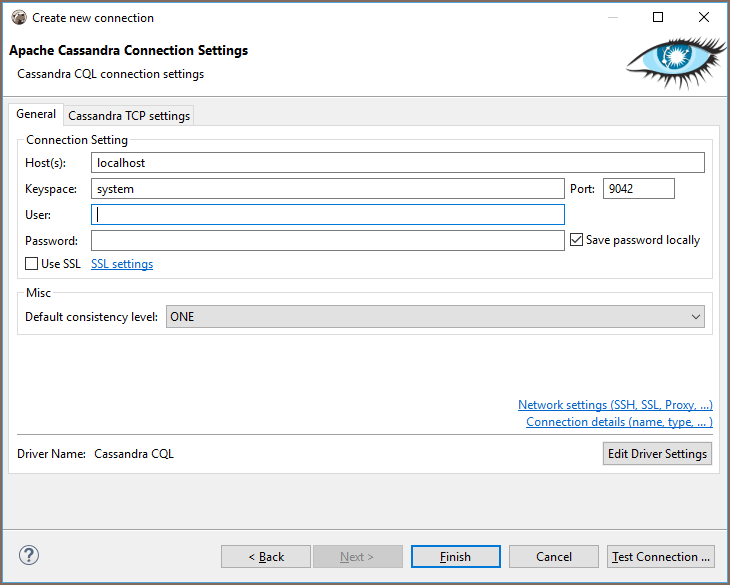This screenshot has height=585, width=730.
Task: Focus the Host(s) input field
Action: coord(397,163)
